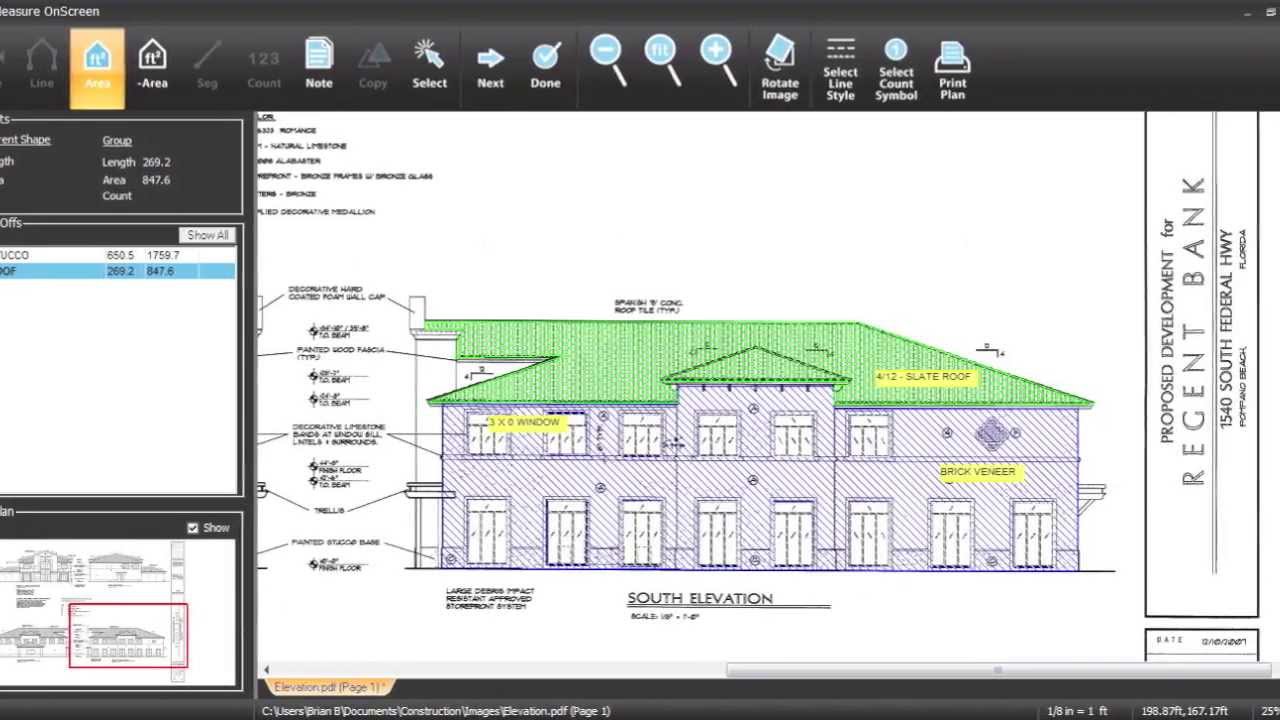Image resolution: width=1280 pixels, height=720 pixels.
Task: Click the Area value 847.6
Action: tap(156, 180)
